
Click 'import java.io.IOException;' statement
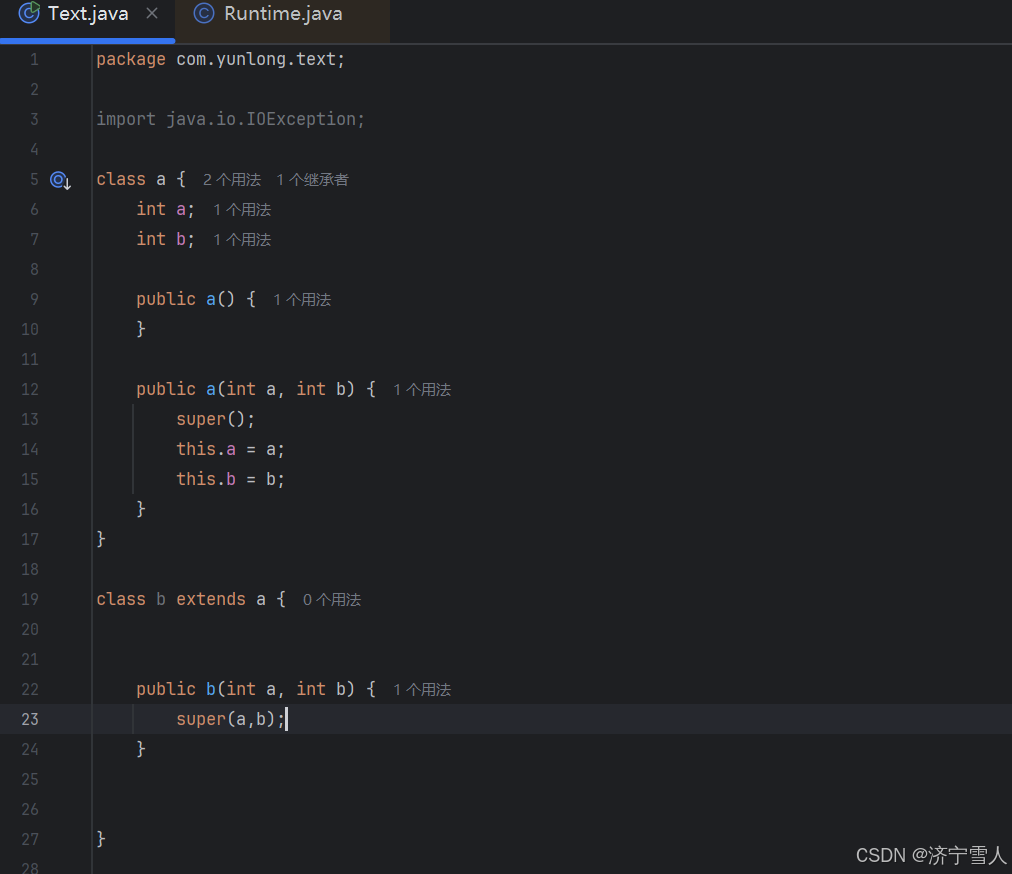coord(230,119)
